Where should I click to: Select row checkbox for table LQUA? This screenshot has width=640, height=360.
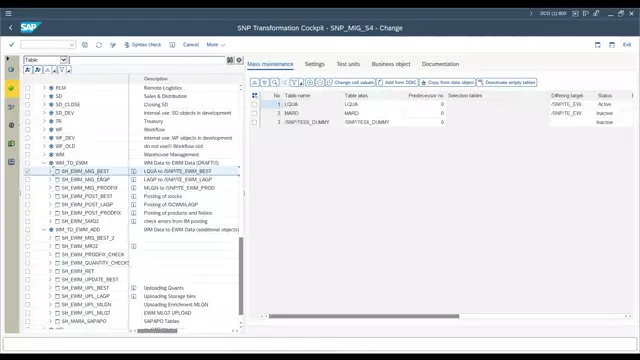(254, 104)
